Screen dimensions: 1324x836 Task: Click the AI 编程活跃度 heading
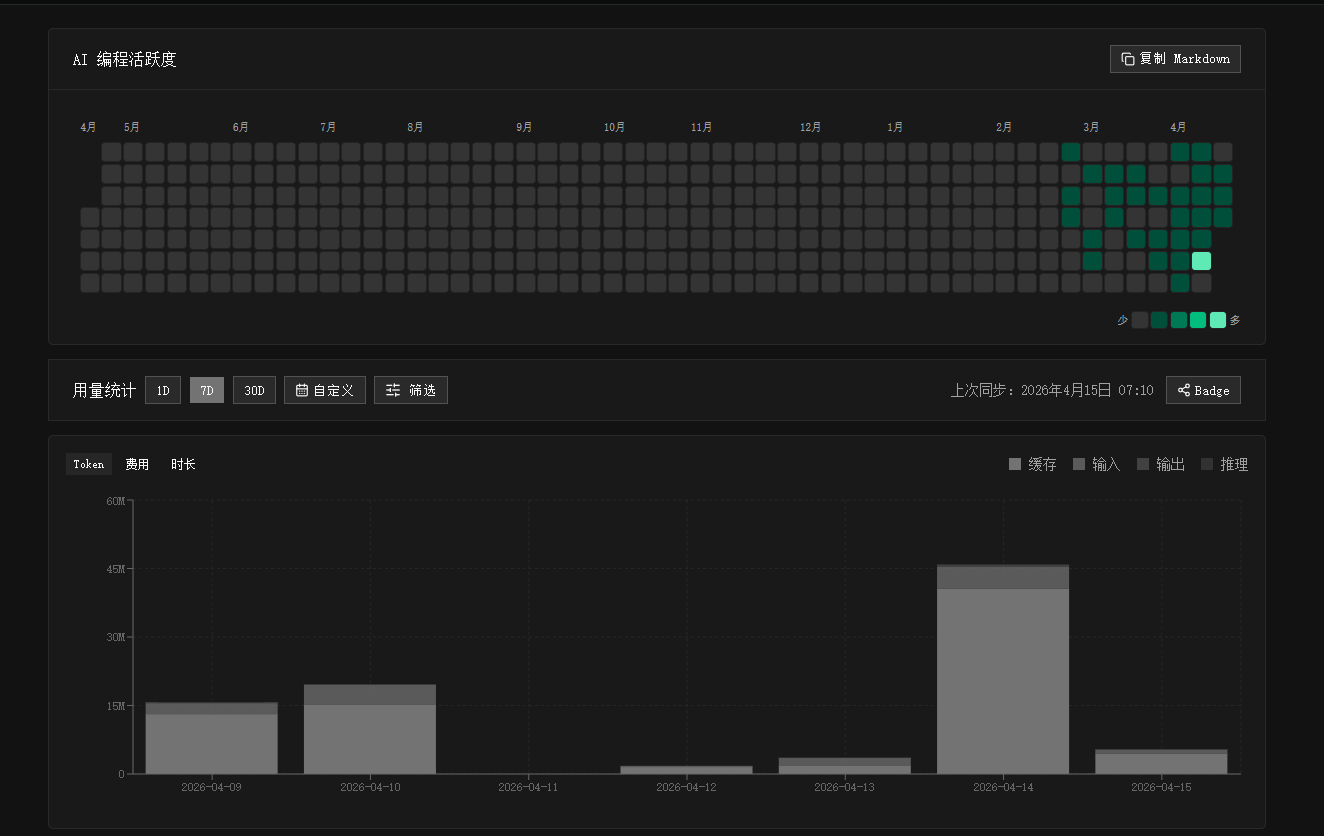[x=125, y=59]
